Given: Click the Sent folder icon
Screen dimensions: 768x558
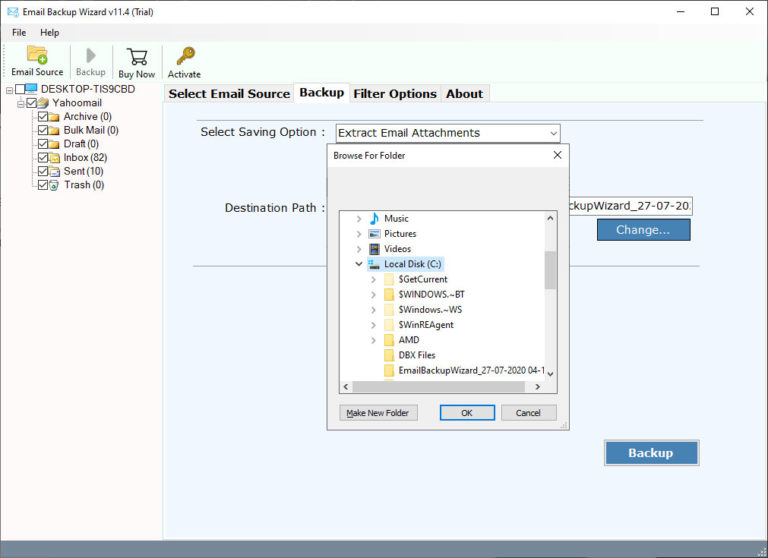Looking at the screenshot, I should coord(54,171).
